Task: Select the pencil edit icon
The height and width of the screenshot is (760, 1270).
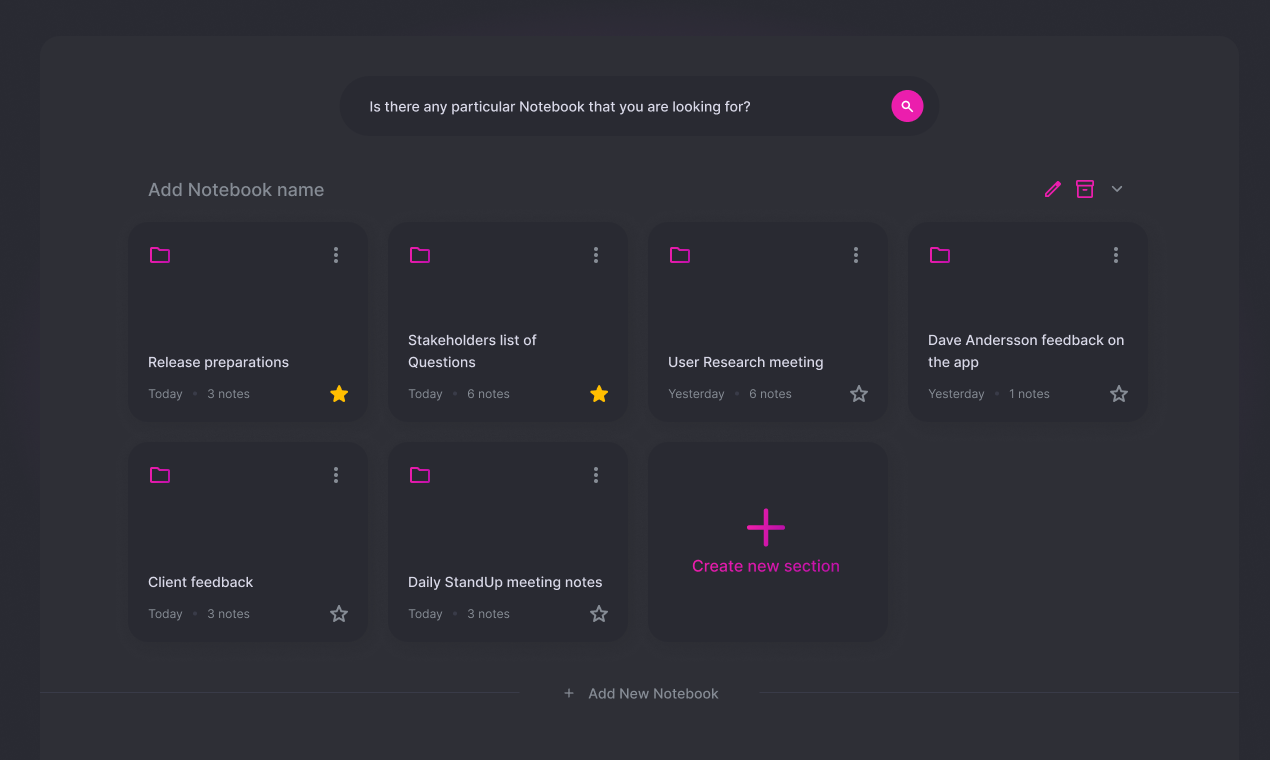Action: click(x=1052, y=189)
